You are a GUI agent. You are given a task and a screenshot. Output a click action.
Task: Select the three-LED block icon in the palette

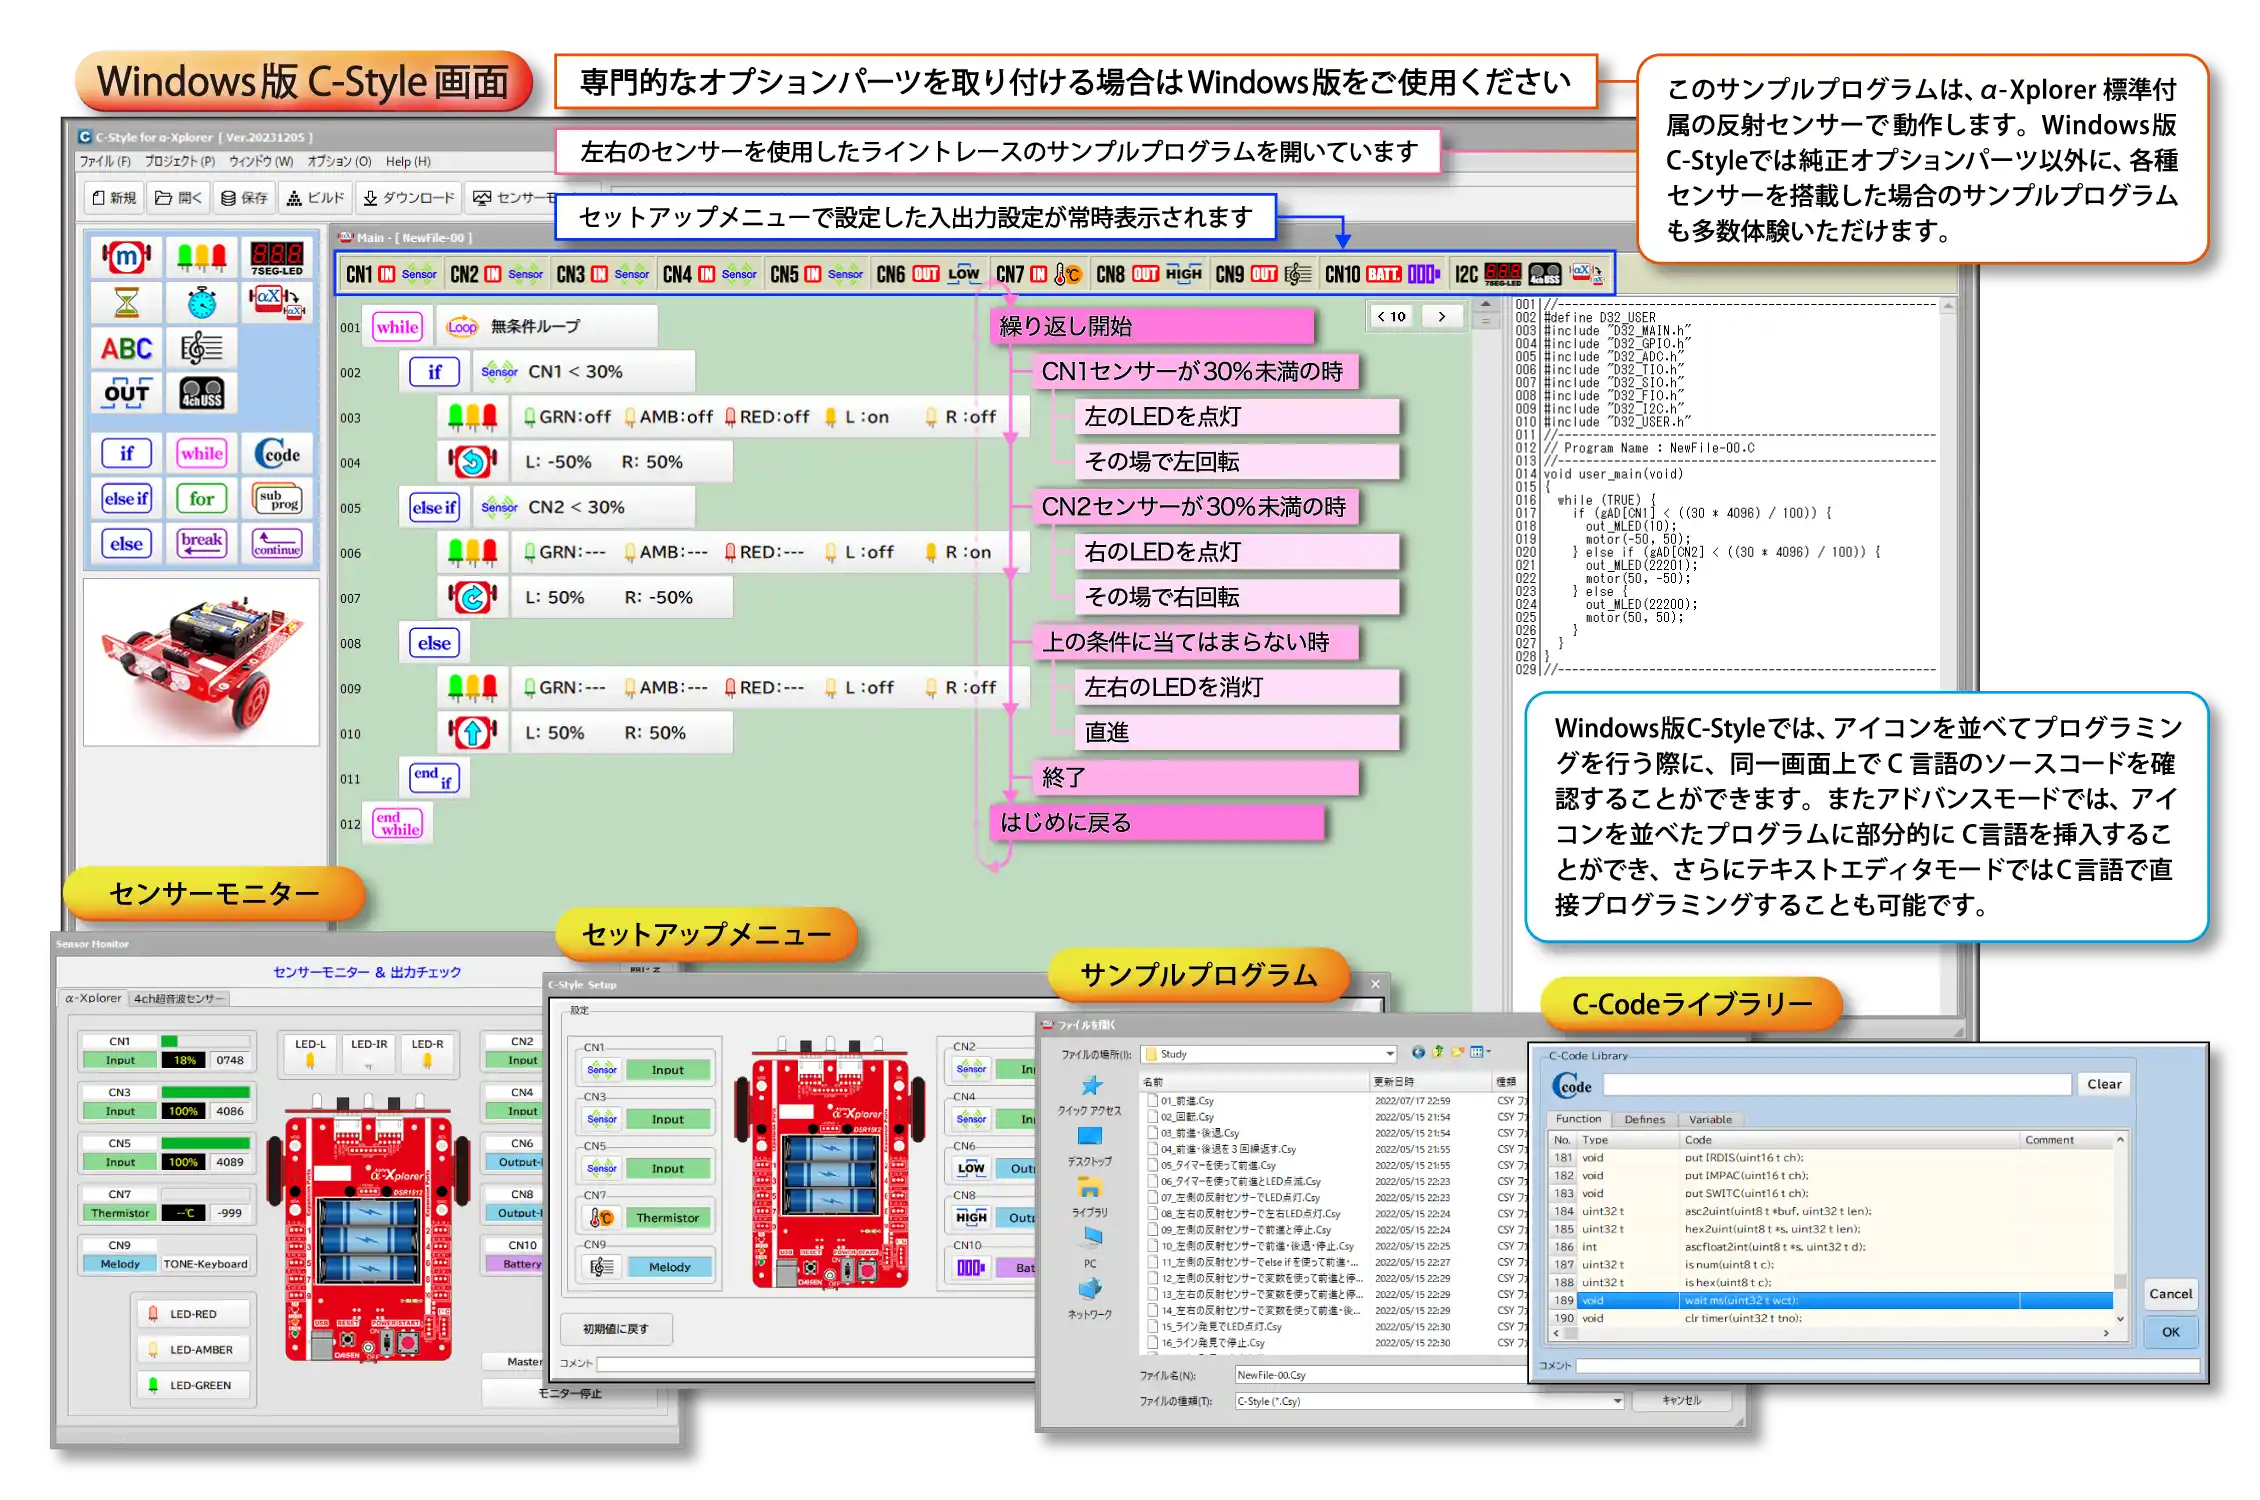pos(202,257)
